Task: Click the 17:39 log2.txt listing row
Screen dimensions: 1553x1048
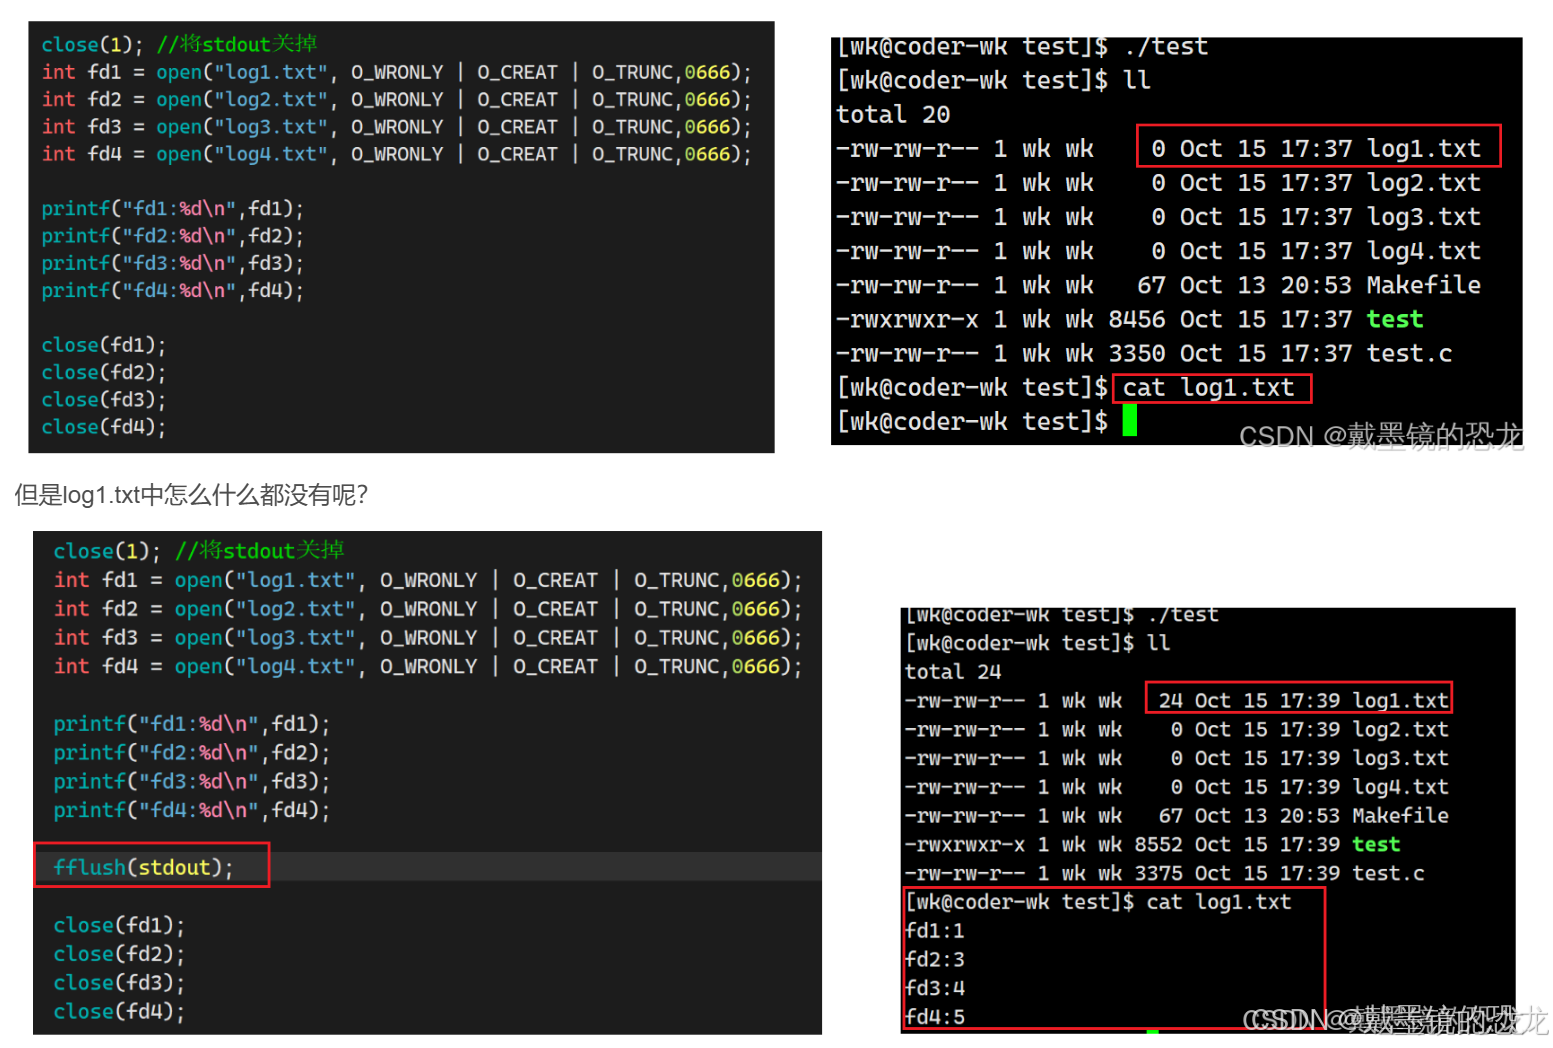Action: click(x=1176, y=729)
